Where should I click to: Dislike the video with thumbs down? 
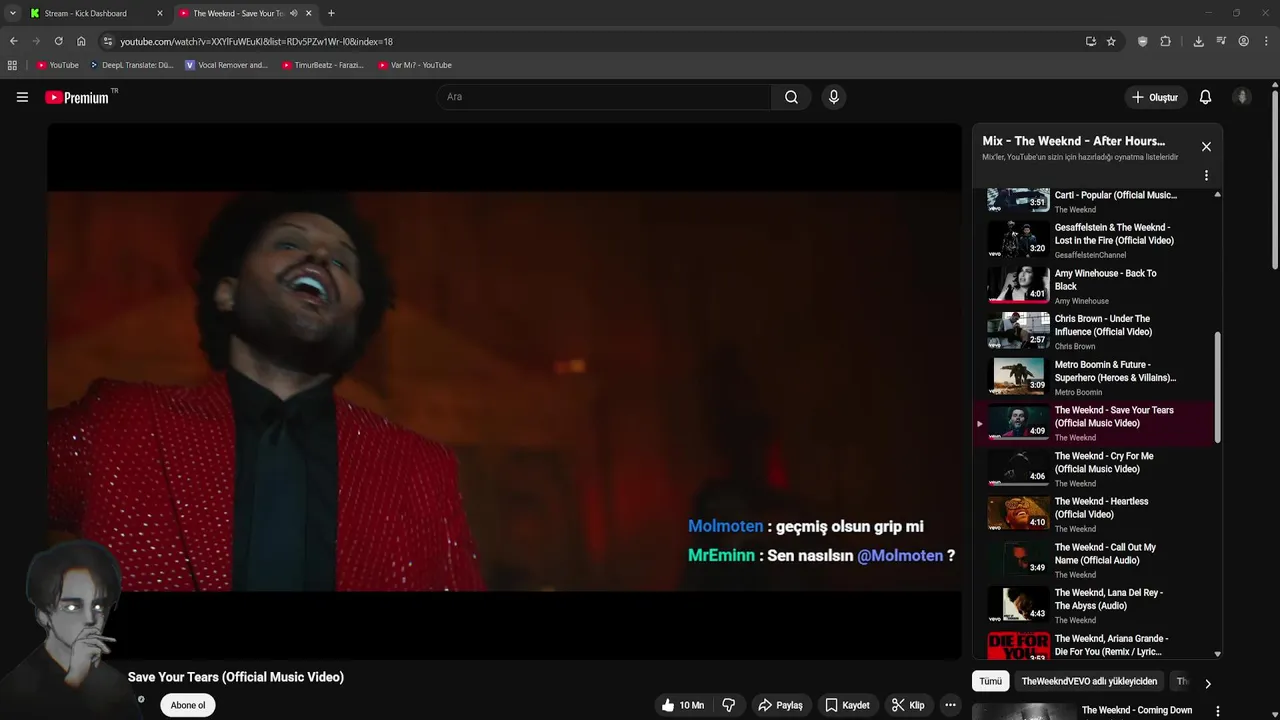coord(729,705)
